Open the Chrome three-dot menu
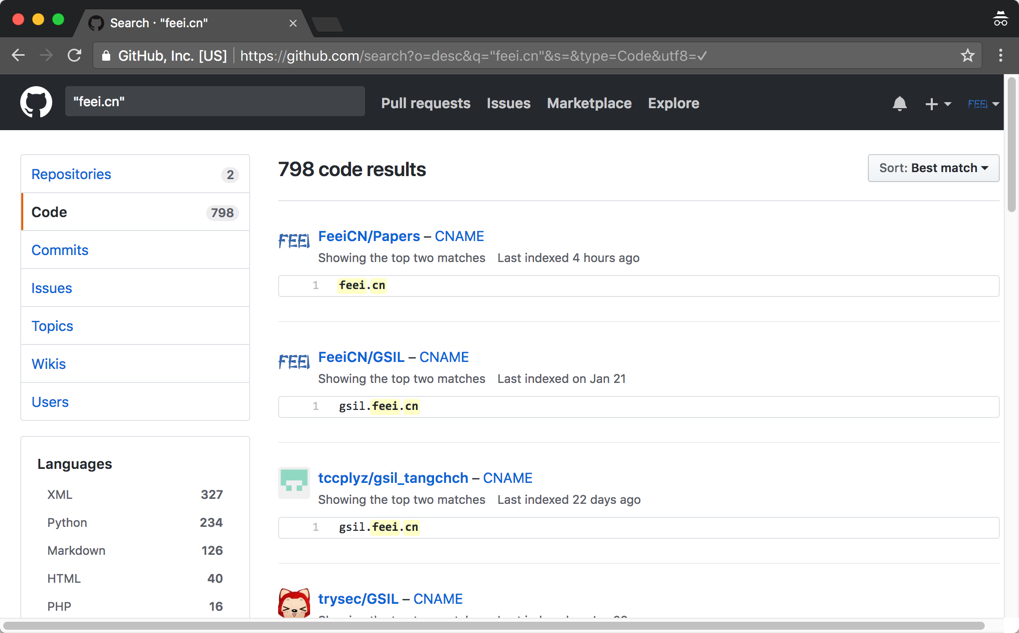This screenshot has height=633, width=1019. coord(1000,56)
